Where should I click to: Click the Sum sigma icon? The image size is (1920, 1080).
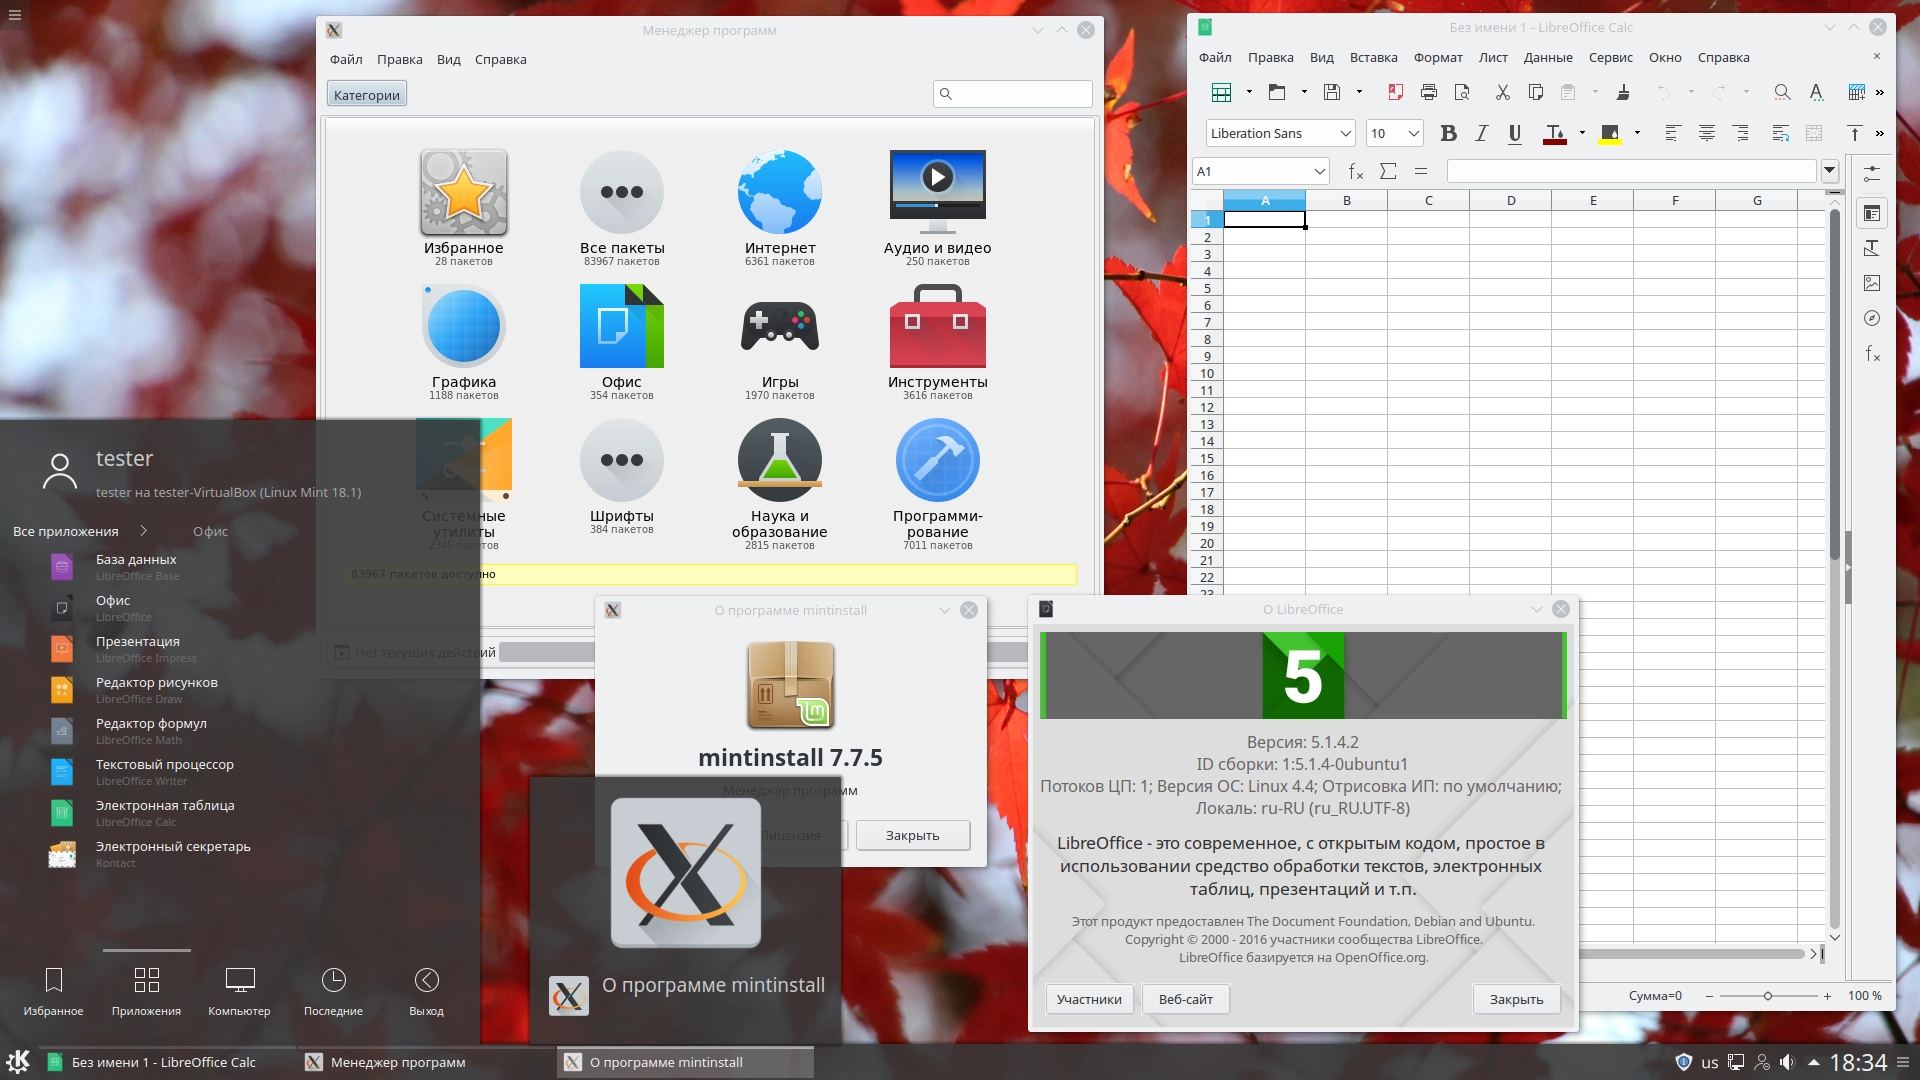point(1388,171)
